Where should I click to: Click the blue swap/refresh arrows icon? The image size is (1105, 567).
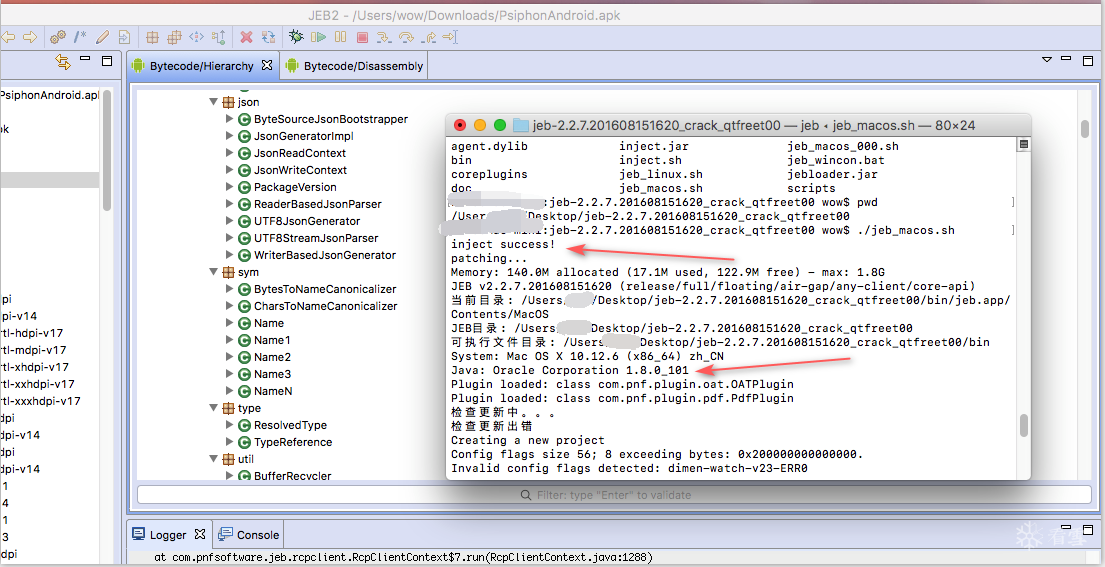tap(268, 37)
